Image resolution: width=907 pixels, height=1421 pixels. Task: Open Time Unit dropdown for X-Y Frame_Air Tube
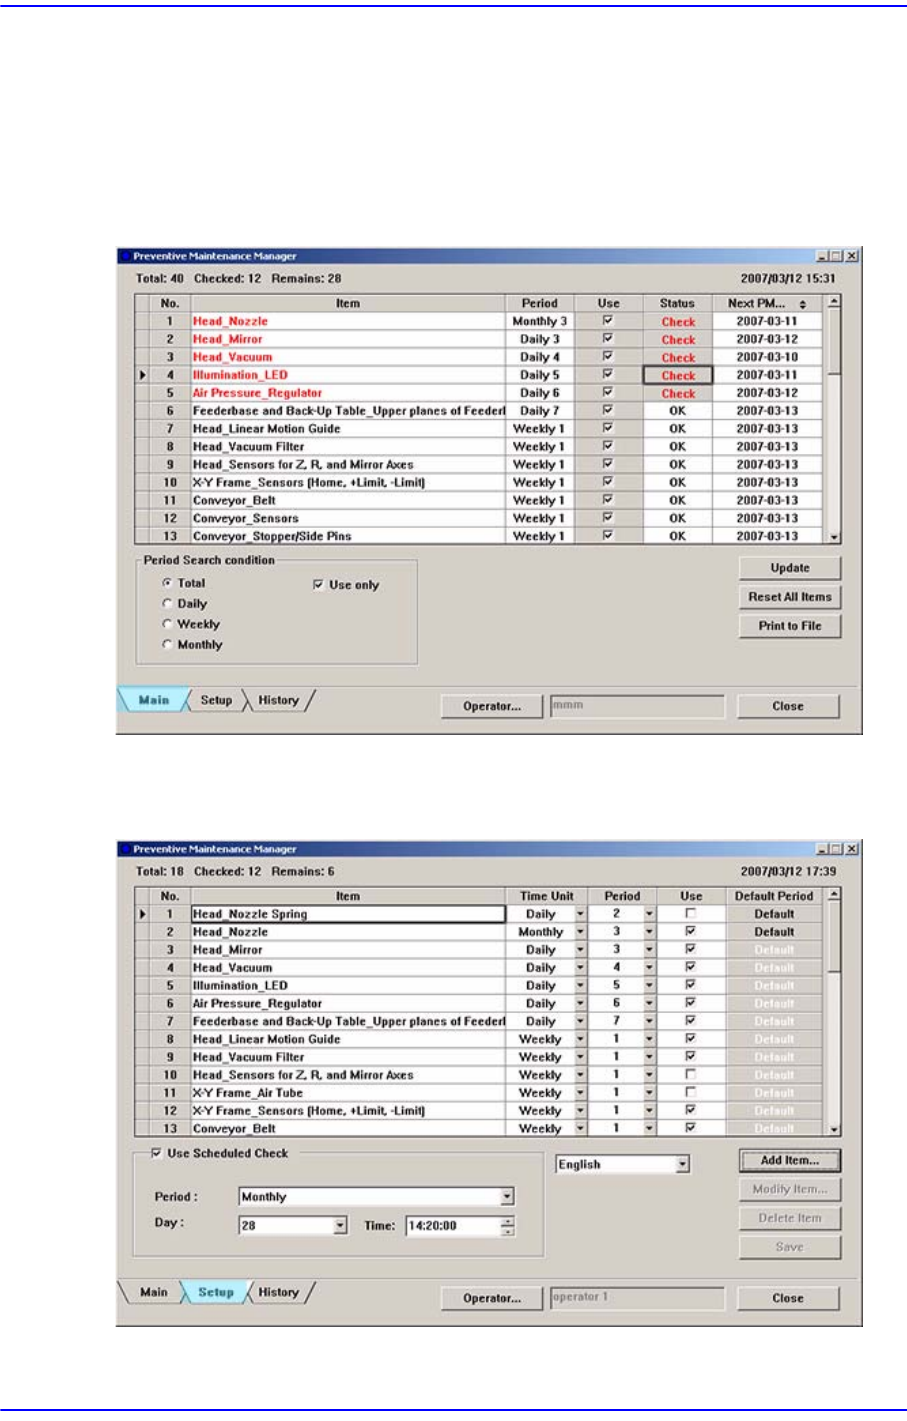pyautogui.click(x=580, y=1093)
